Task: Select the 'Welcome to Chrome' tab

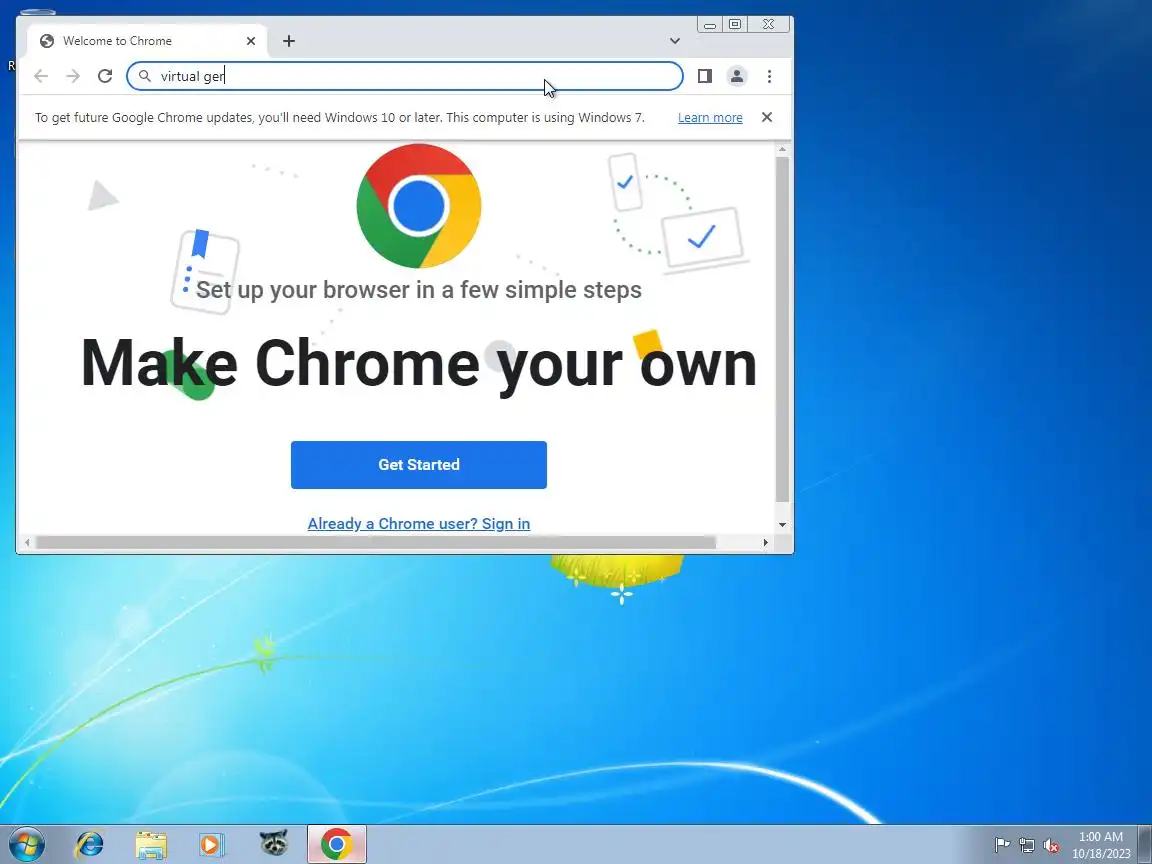Action: [x=147, y=40]
